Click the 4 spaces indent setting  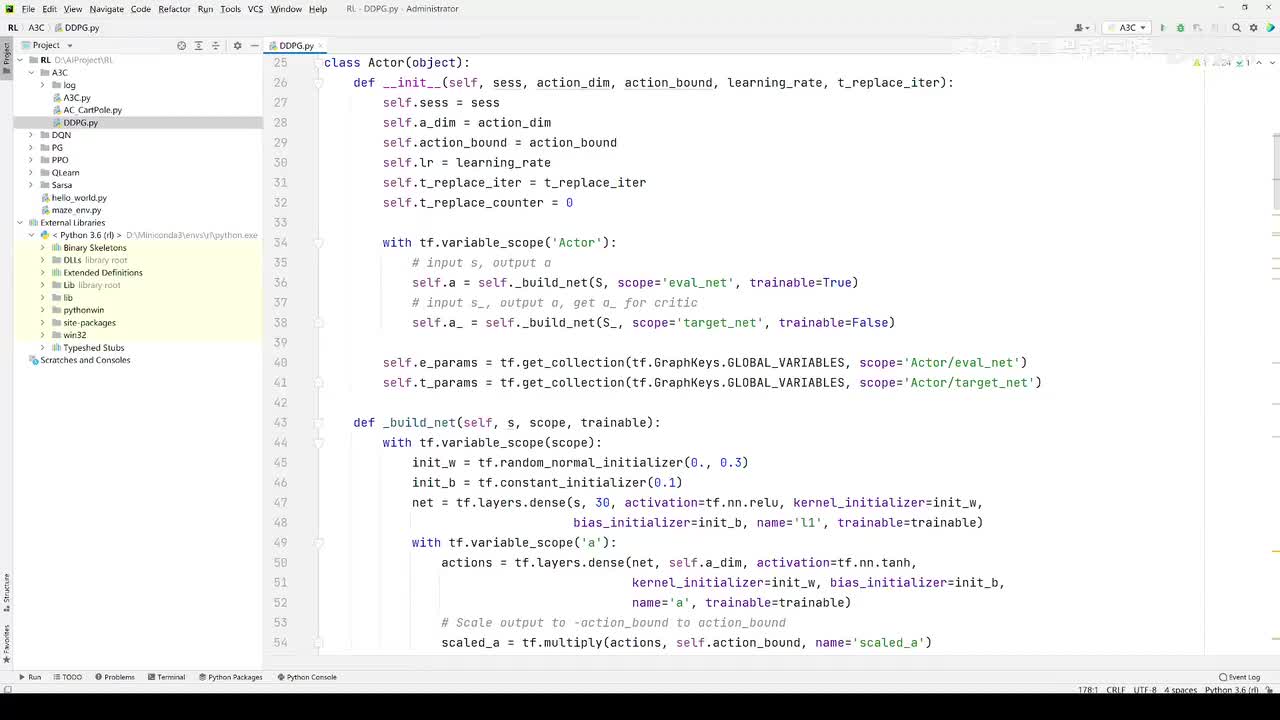[1181, 690]
